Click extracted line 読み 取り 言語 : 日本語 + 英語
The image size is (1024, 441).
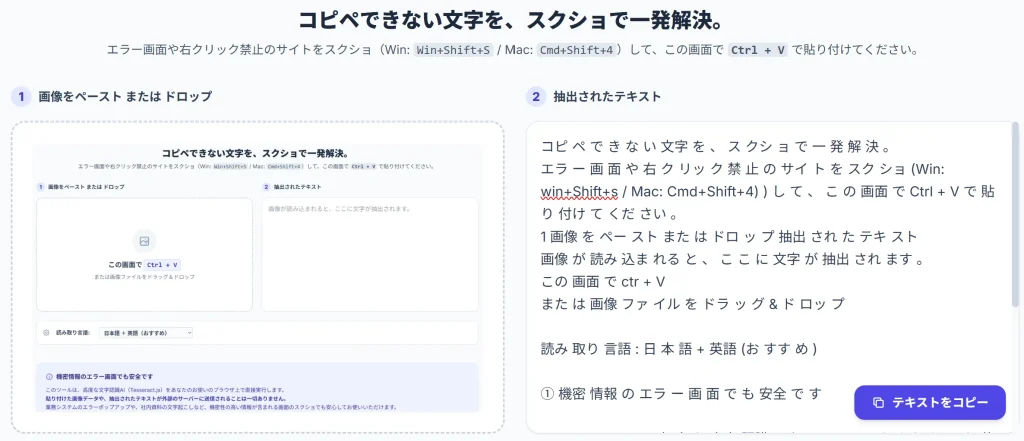(x=679, y=349)
